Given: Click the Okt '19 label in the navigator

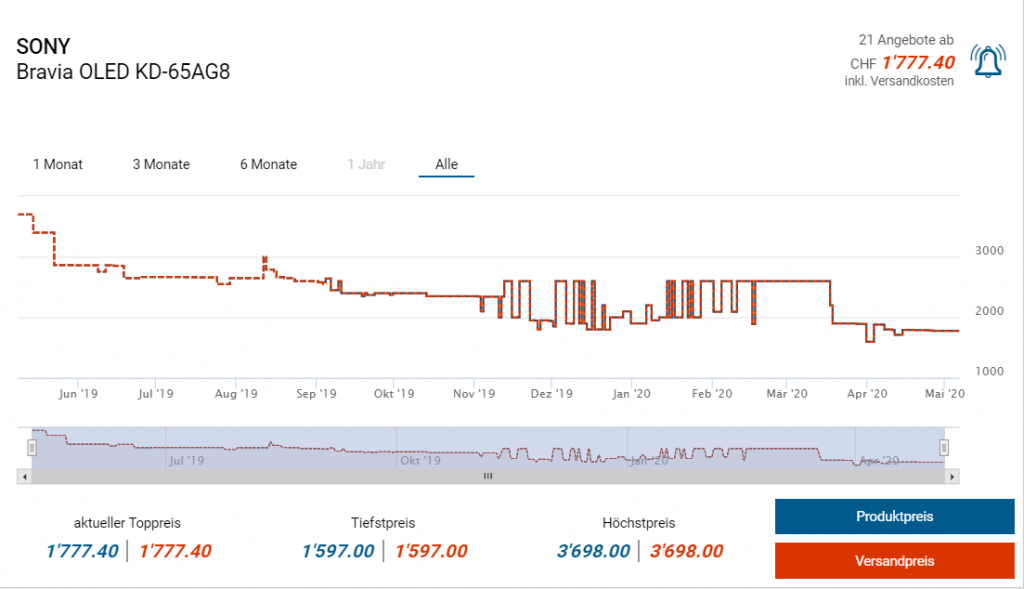Looking at the screenshot, I should pos(420,461).
